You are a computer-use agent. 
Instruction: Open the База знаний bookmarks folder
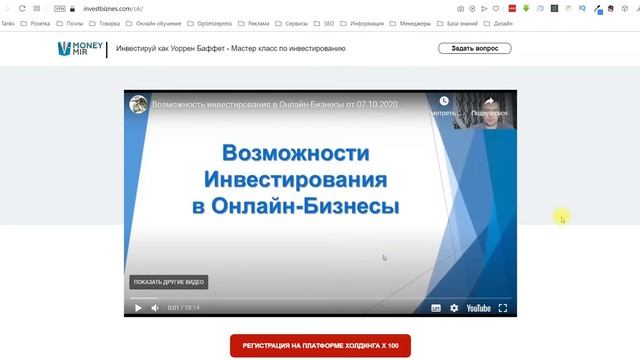(457, 24)
